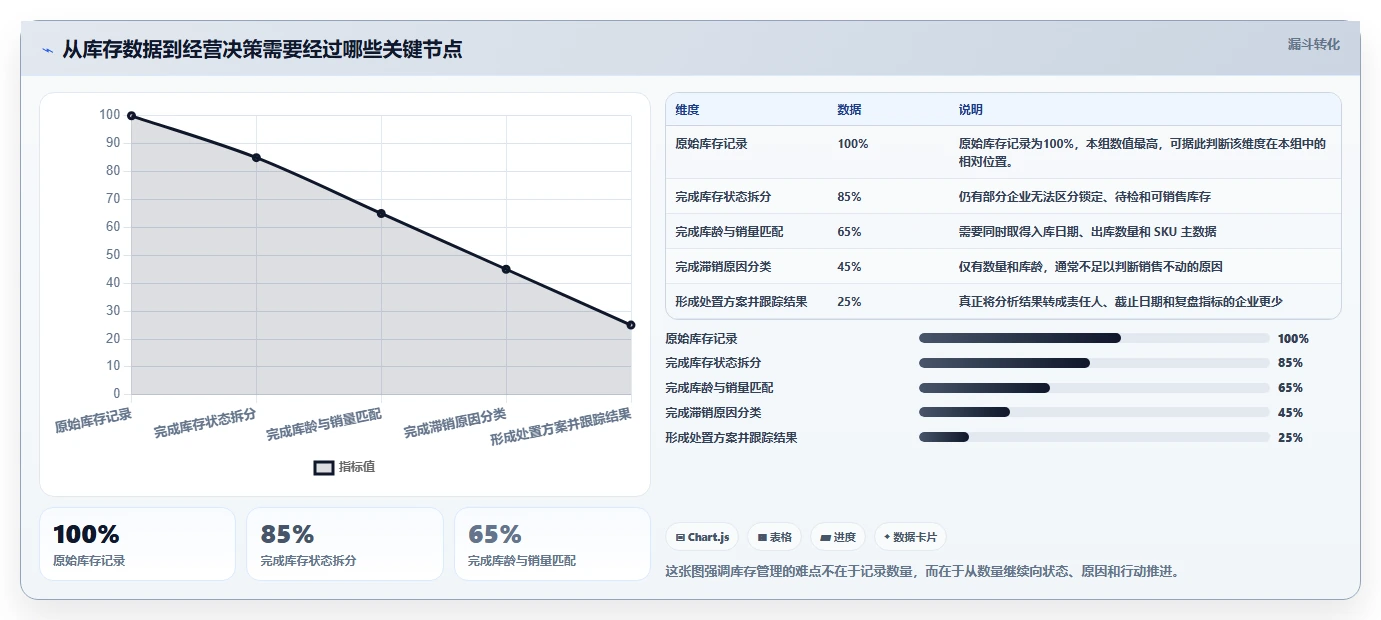This screenshot has width=1381, height=620.
Task: Click the x-axis label 完成滞销原因分类
Action: [x=455, y=423]
